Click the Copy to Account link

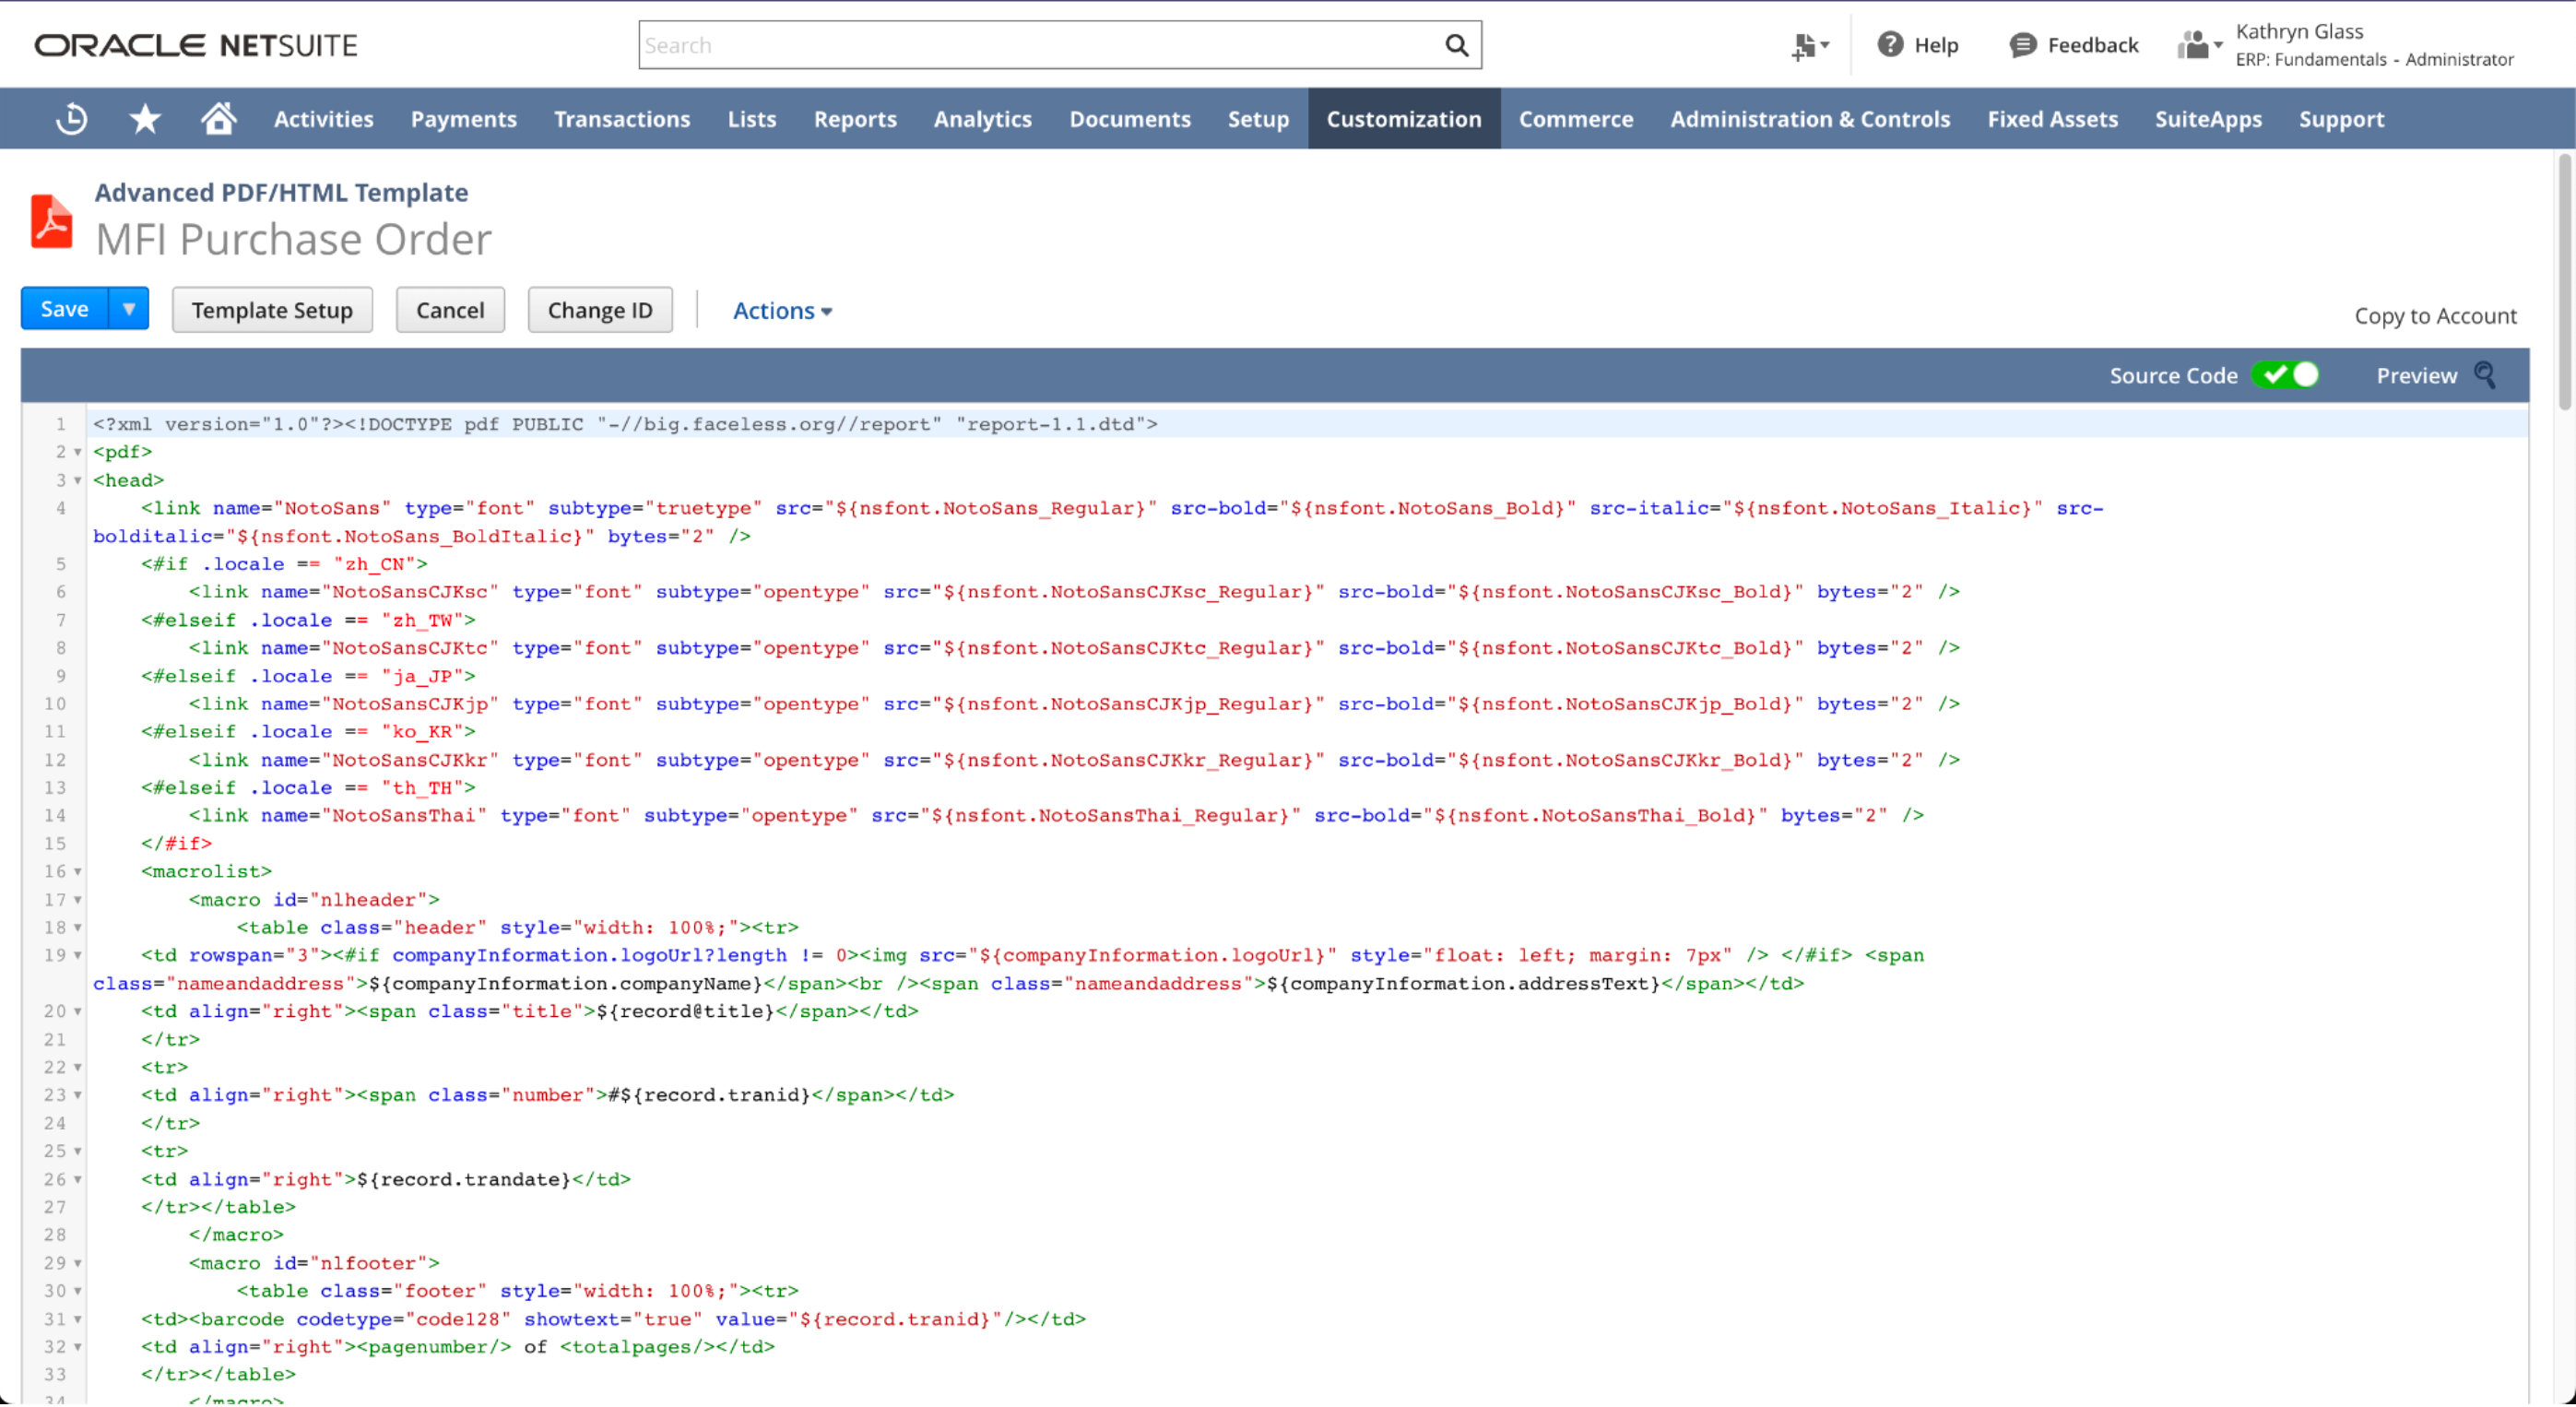click(2435, 316)
